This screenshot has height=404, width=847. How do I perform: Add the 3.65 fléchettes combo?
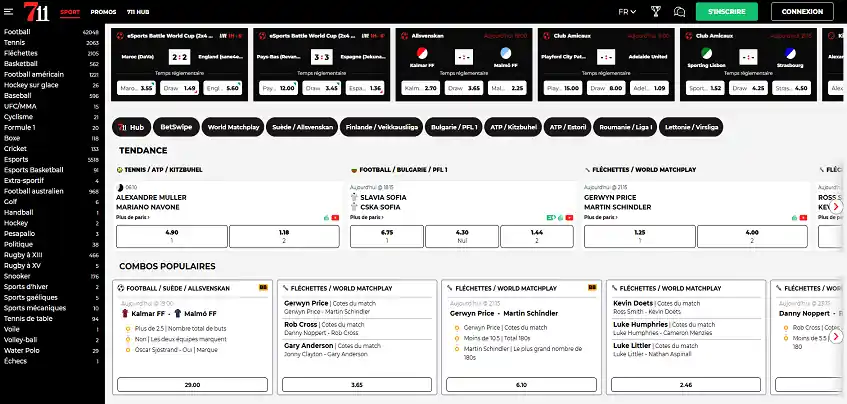[x=357, y=385]
